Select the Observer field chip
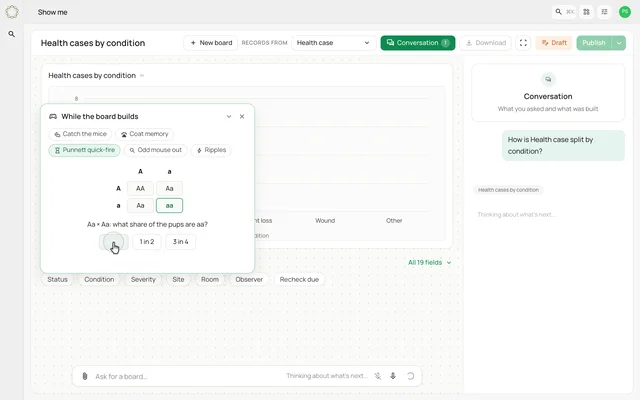This screenshot has width=640, height=400. tap(249, 280)
